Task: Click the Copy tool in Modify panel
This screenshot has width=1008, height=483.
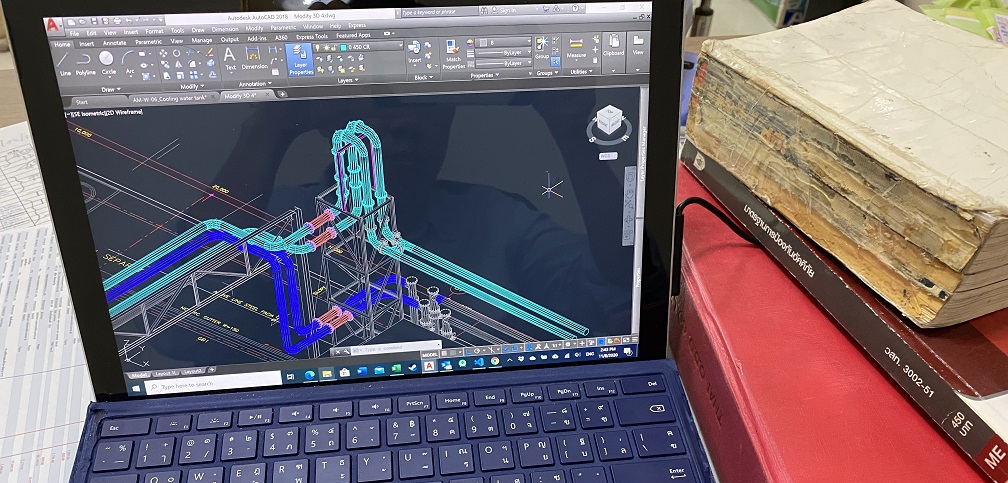Action: [165, 64]
